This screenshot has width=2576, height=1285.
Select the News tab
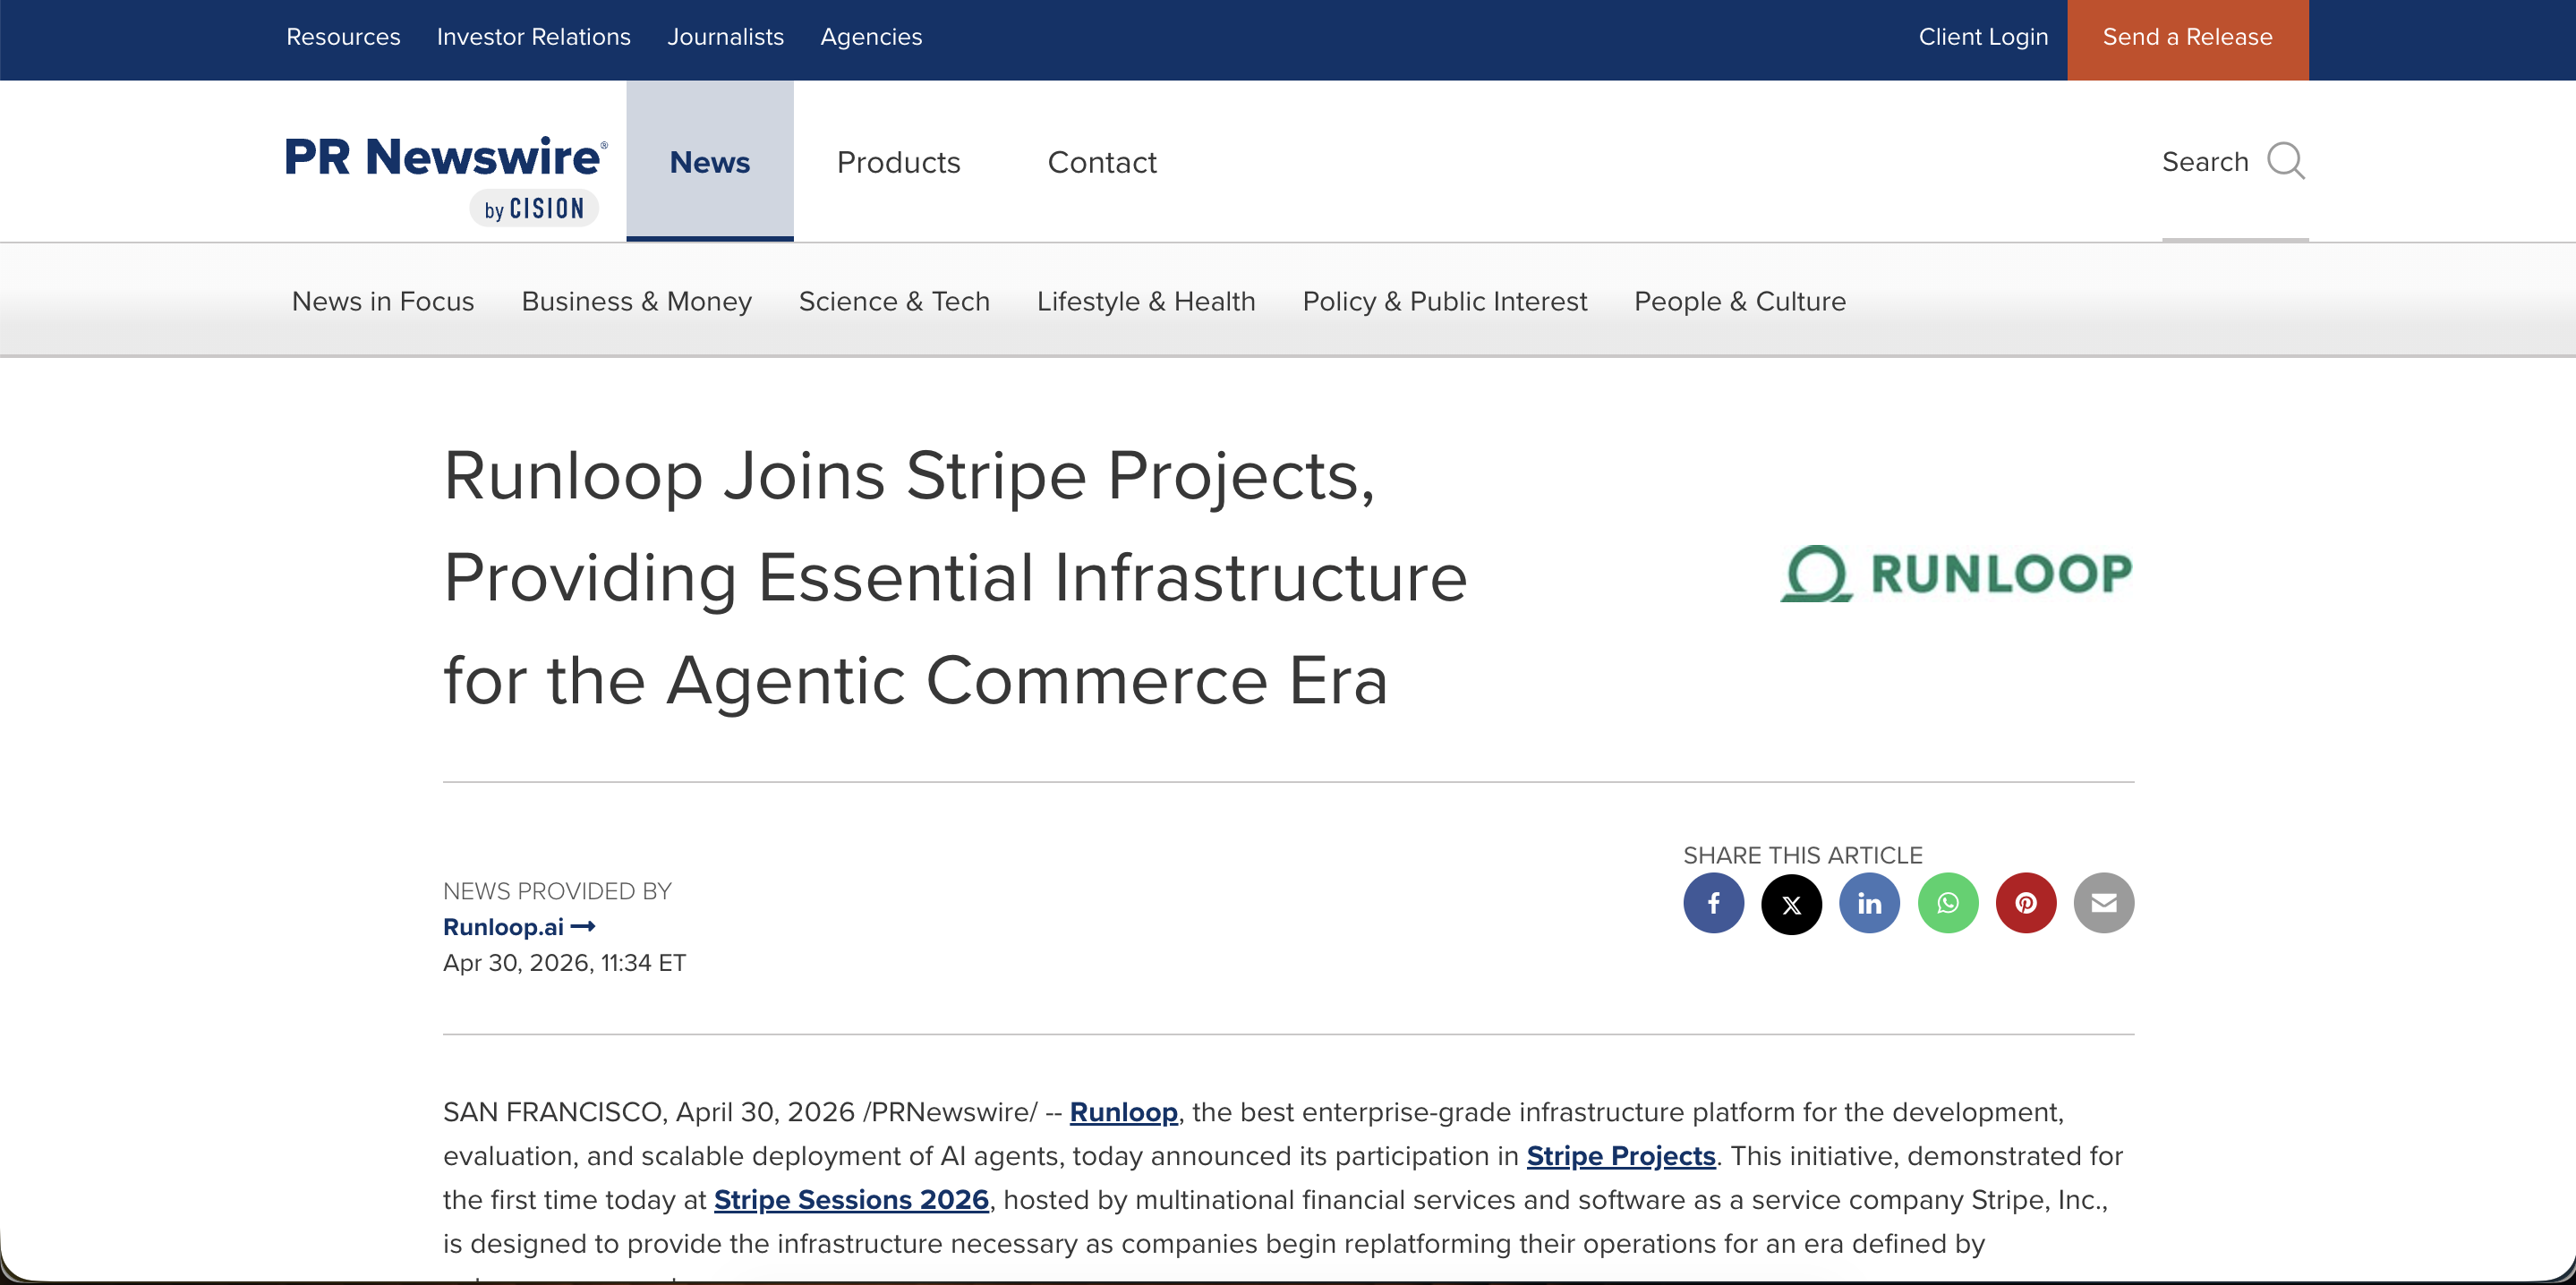click(x=710, y=161)
